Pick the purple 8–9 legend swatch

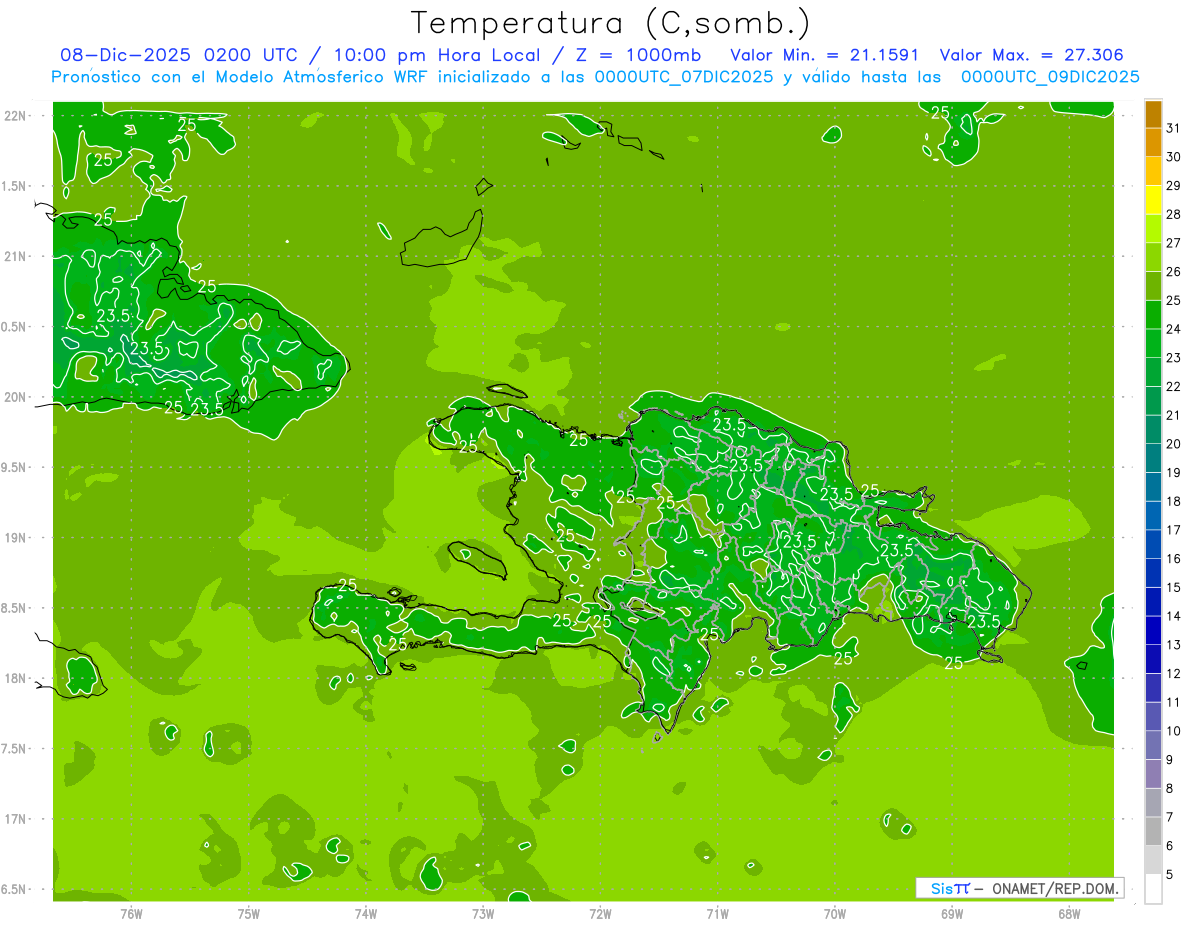(1153, 774)
